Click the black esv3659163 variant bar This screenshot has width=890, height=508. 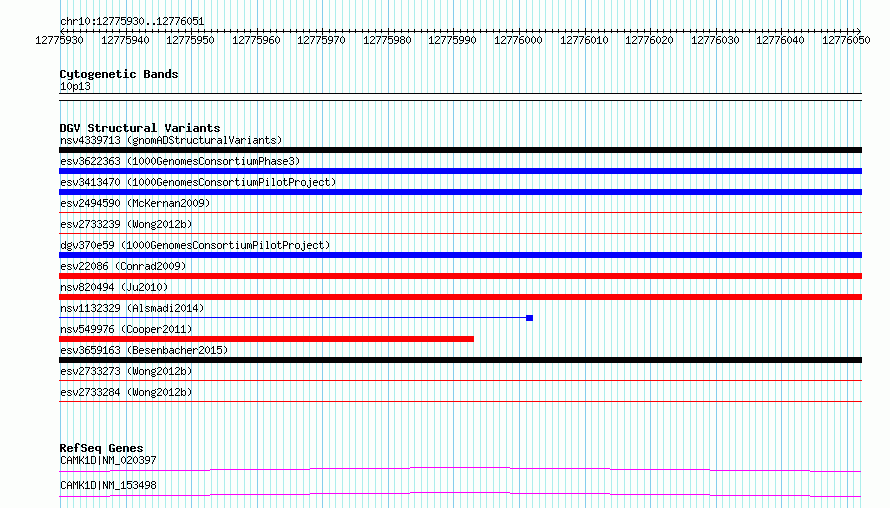pos(460,360)
